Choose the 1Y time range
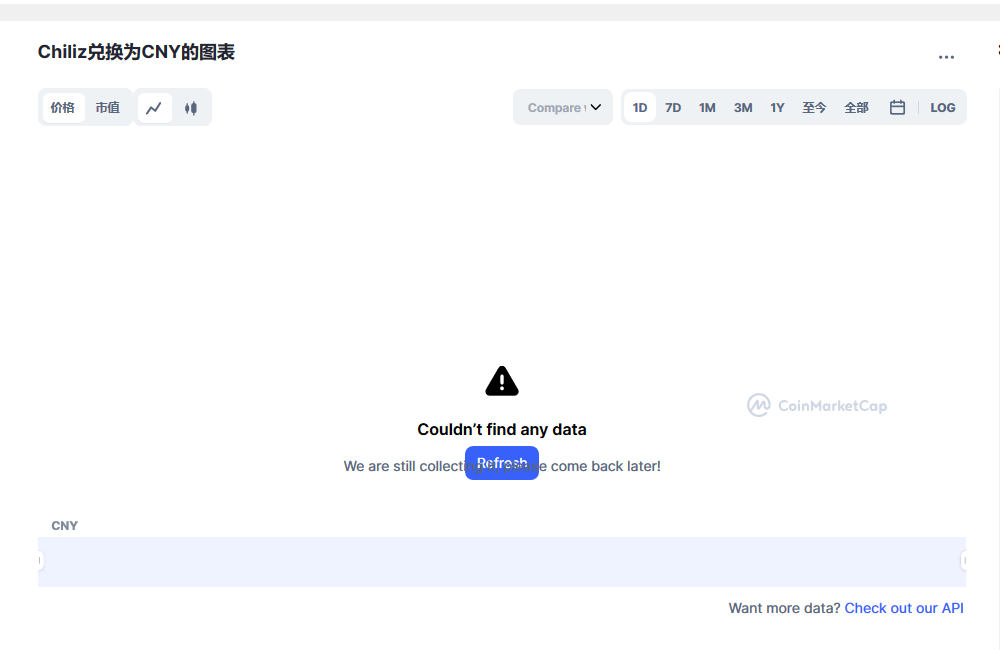The image size is (1000, 650). [x=777, y=107]
